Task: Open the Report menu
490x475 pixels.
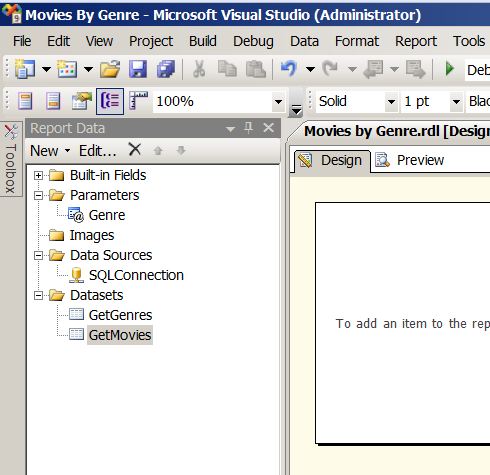Action: (416, 41)
